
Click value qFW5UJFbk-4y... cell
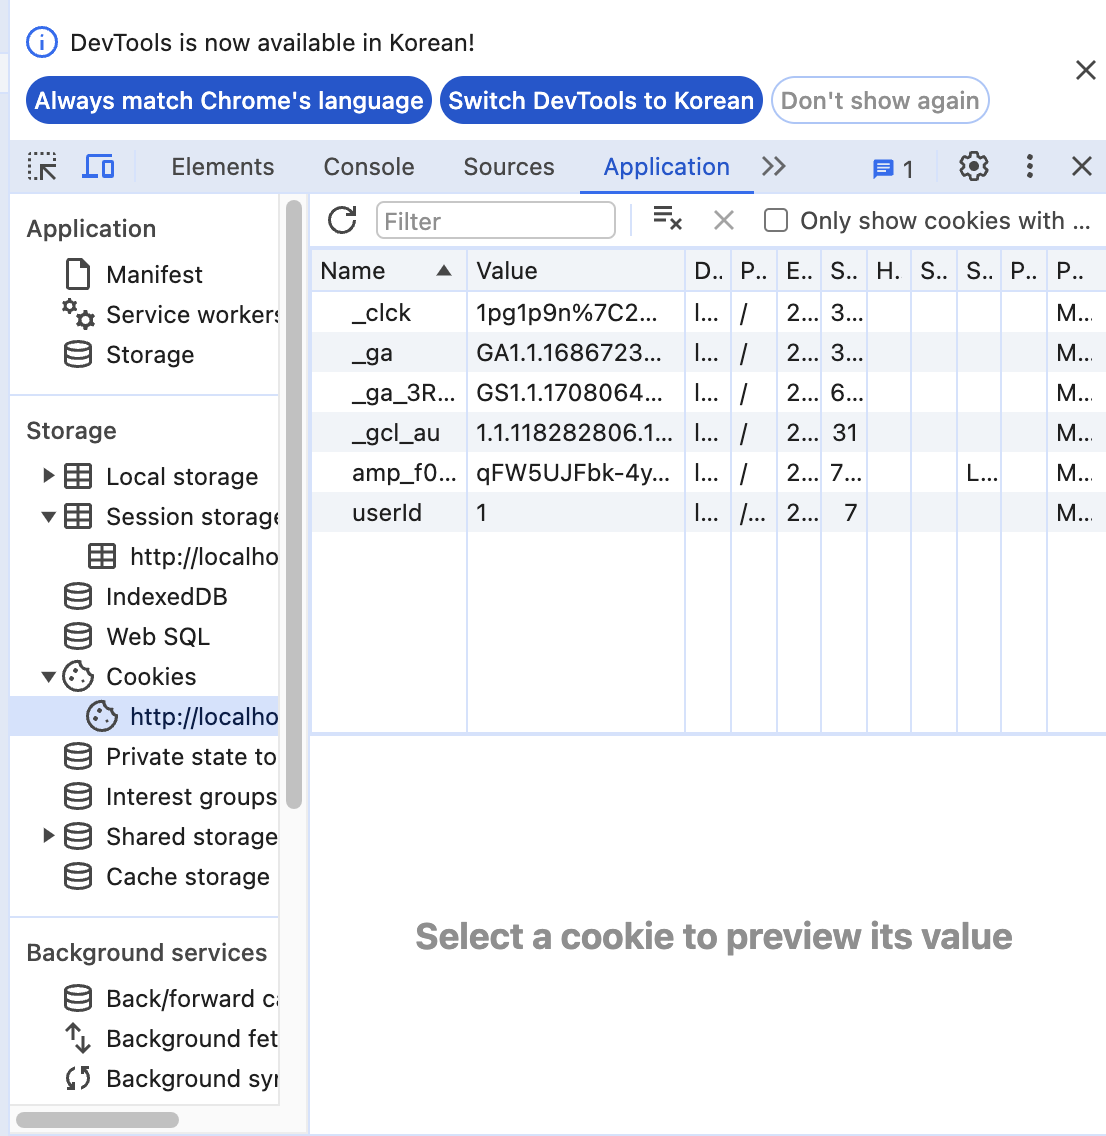click(x=576, y=472)
